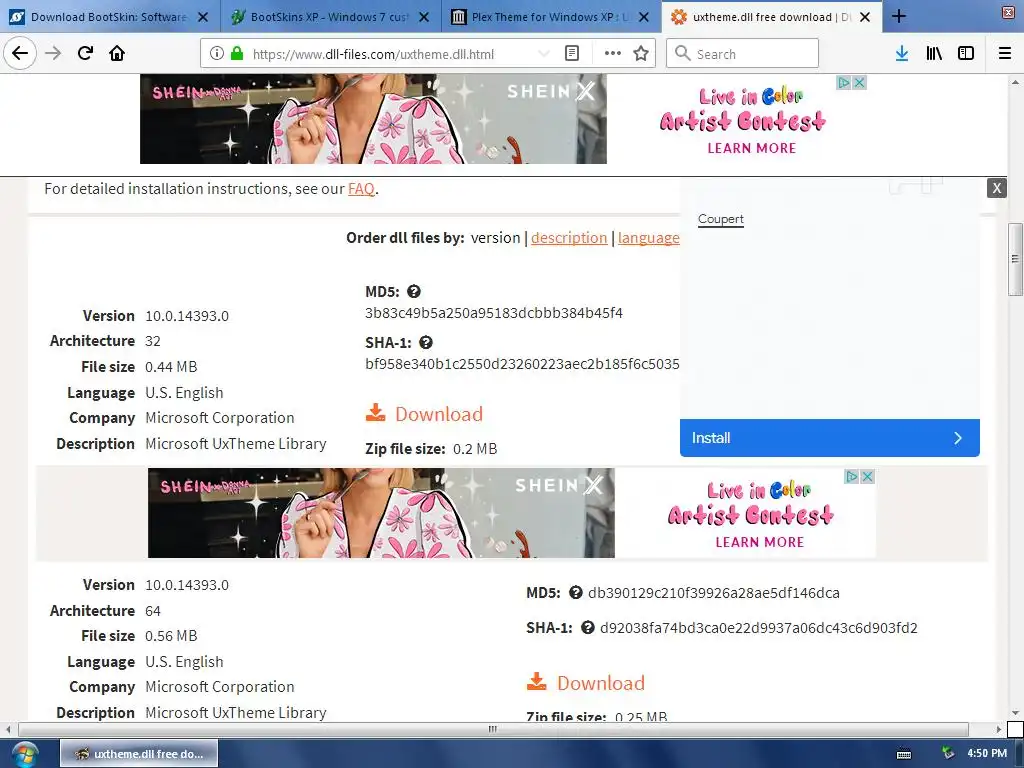The image size is (1024, 768).
Task: Click the 4:50 PM taskbar clock
Action: pos(987,754)
